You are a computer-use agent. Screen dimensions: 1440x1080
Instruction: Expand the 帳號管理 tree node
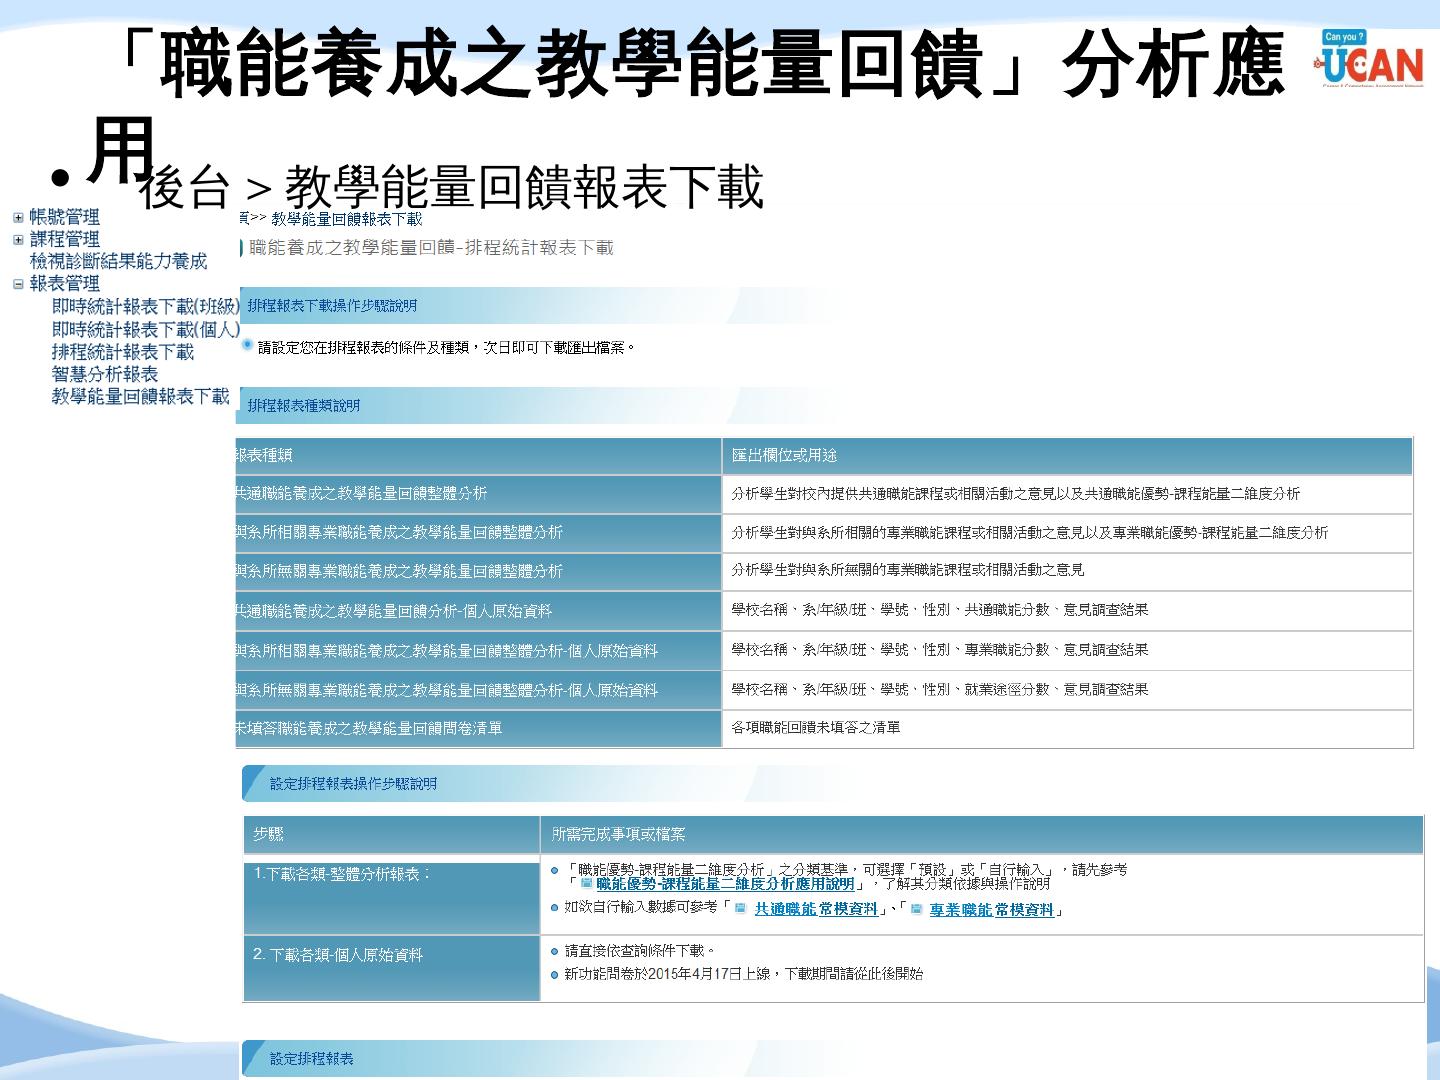[x=18, y=217]
